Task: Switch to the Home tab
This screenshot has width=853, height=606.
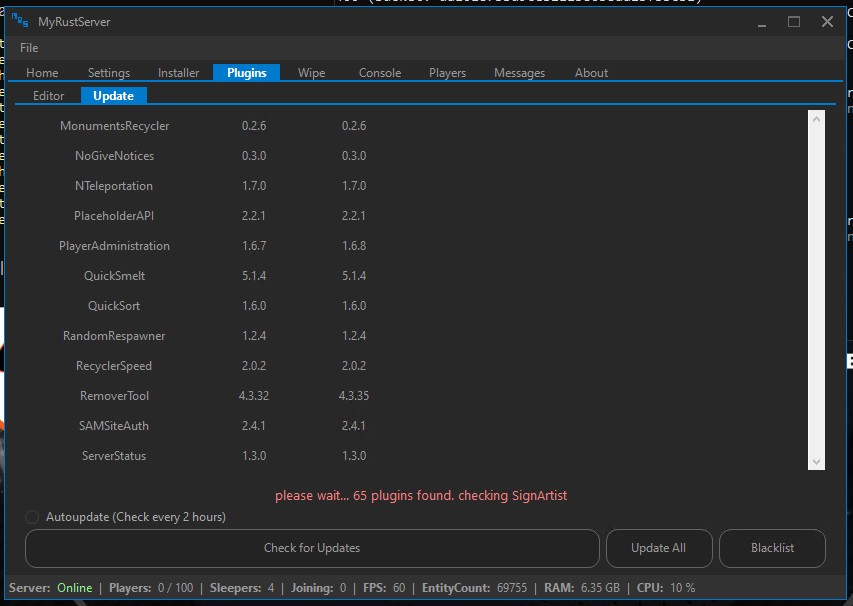Action: 42,73
